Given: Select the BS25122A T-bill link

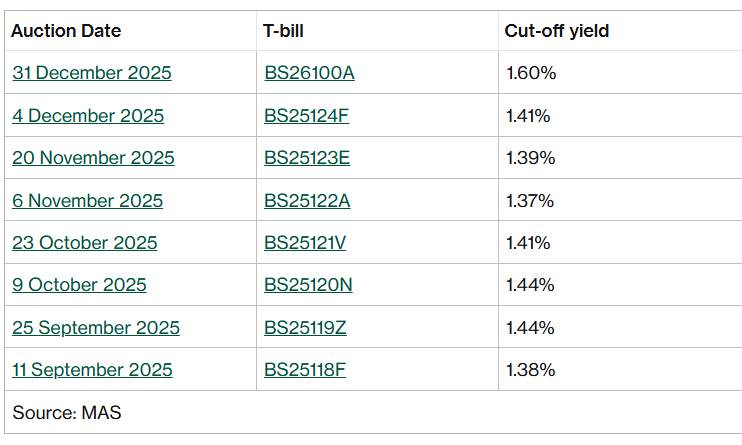Looking at the screenshot, I should [x=307, y=201].
